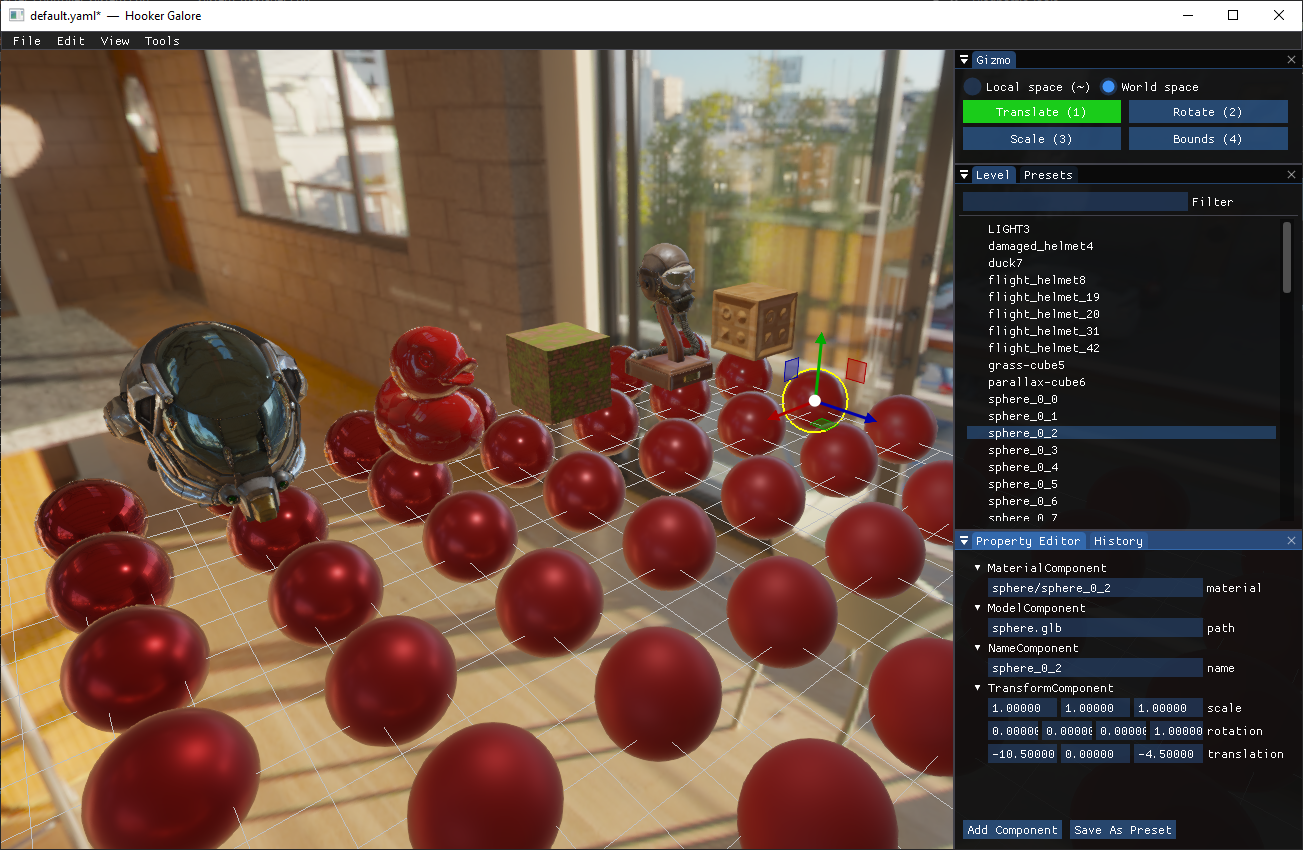The image size is (1303, 850).
Task: Select duck7 in the Level list
Action: point(1121,263)
